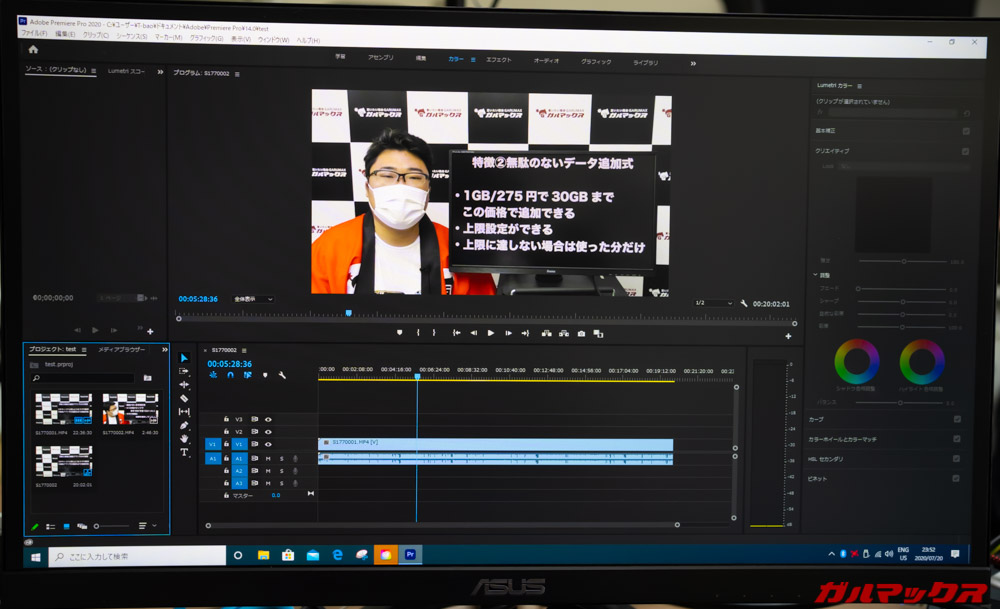Open timeline display settings wrench
Viewport: 1000px width, 609px height.
(x=282, y=375)
